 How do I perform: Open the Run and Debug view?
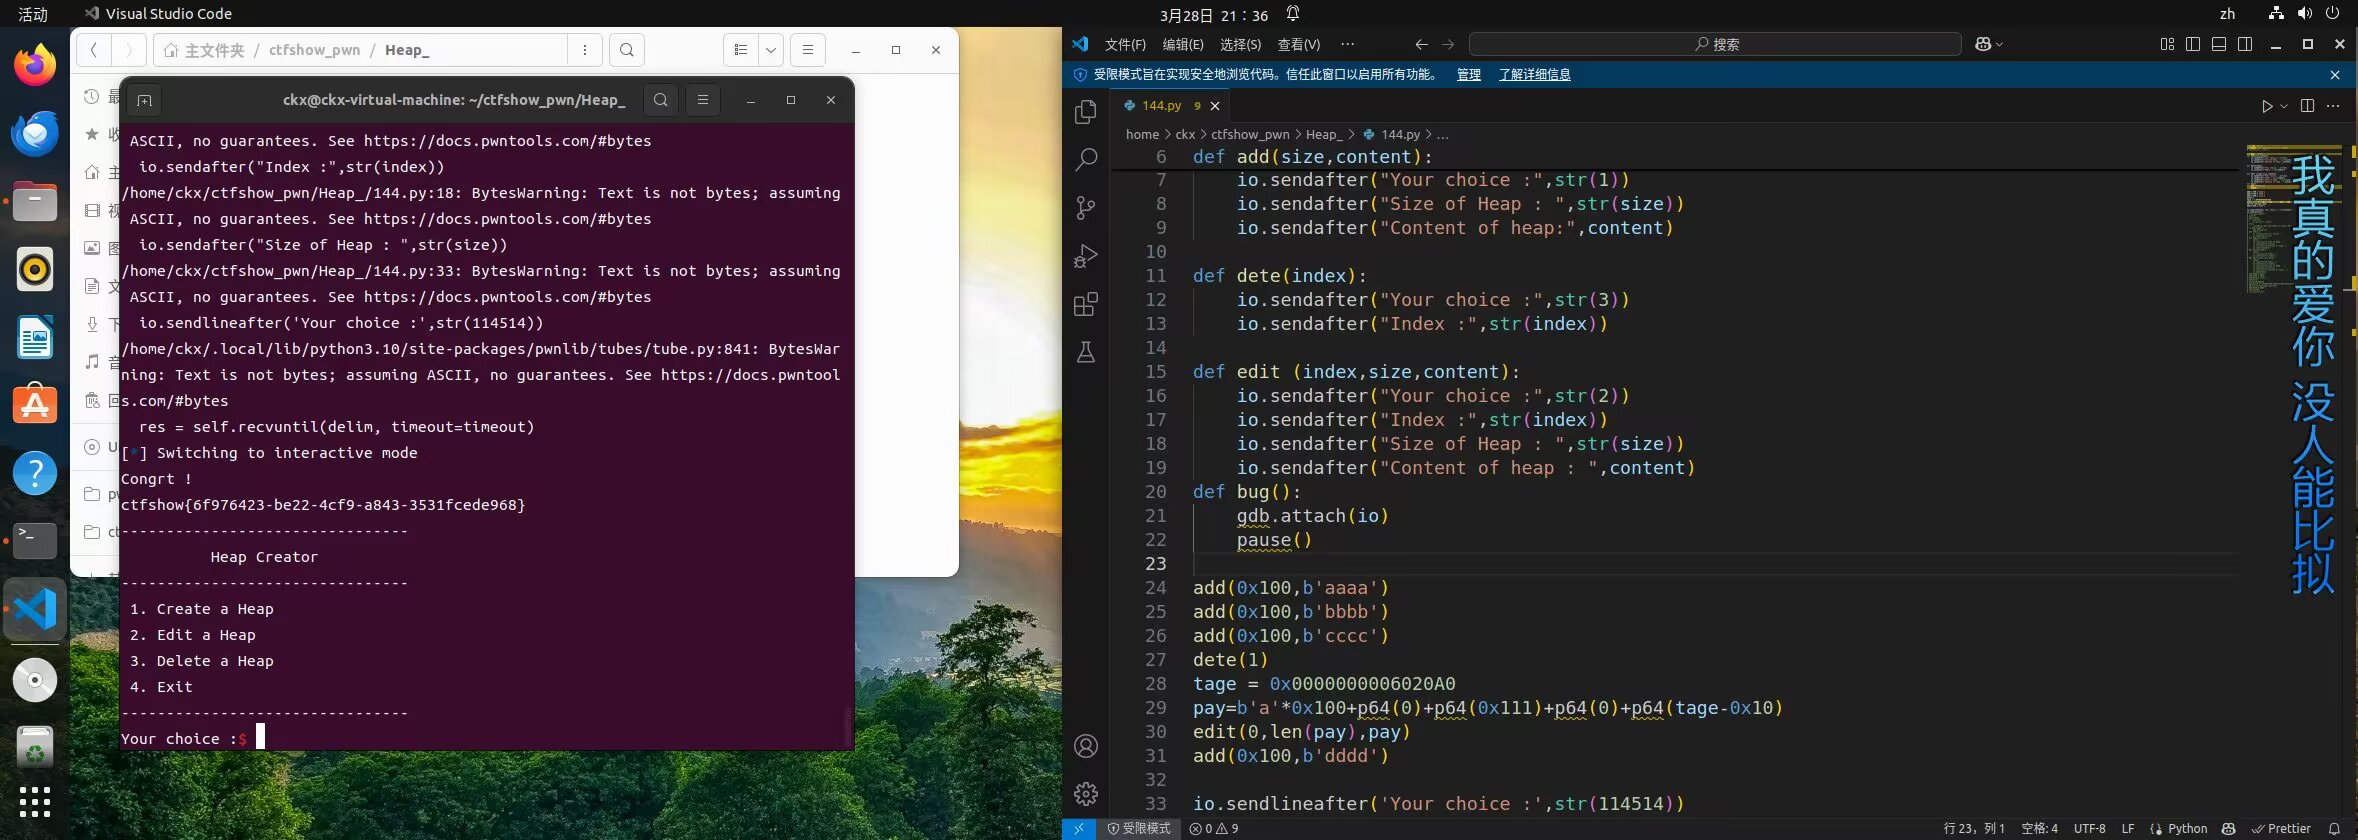(x=1085, y=256)
